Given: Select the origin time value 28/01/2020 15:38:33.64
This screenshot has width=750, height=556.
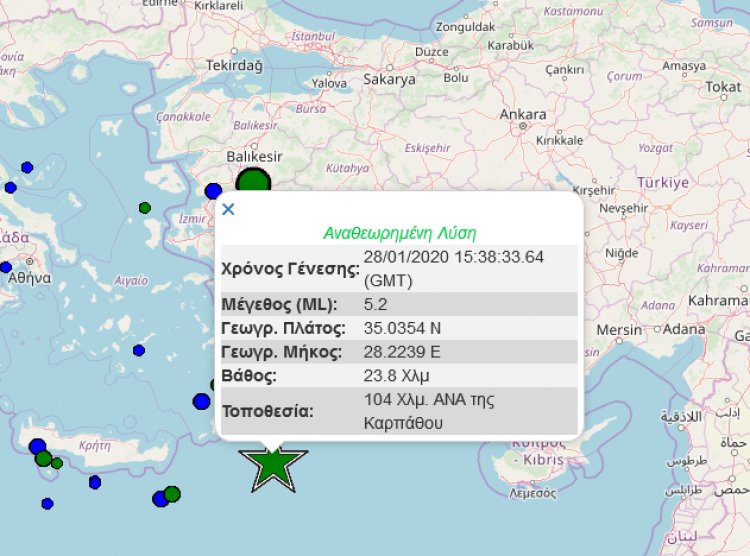Looking at the screenshot, I should pyautogui.click(x=453, y=257).
